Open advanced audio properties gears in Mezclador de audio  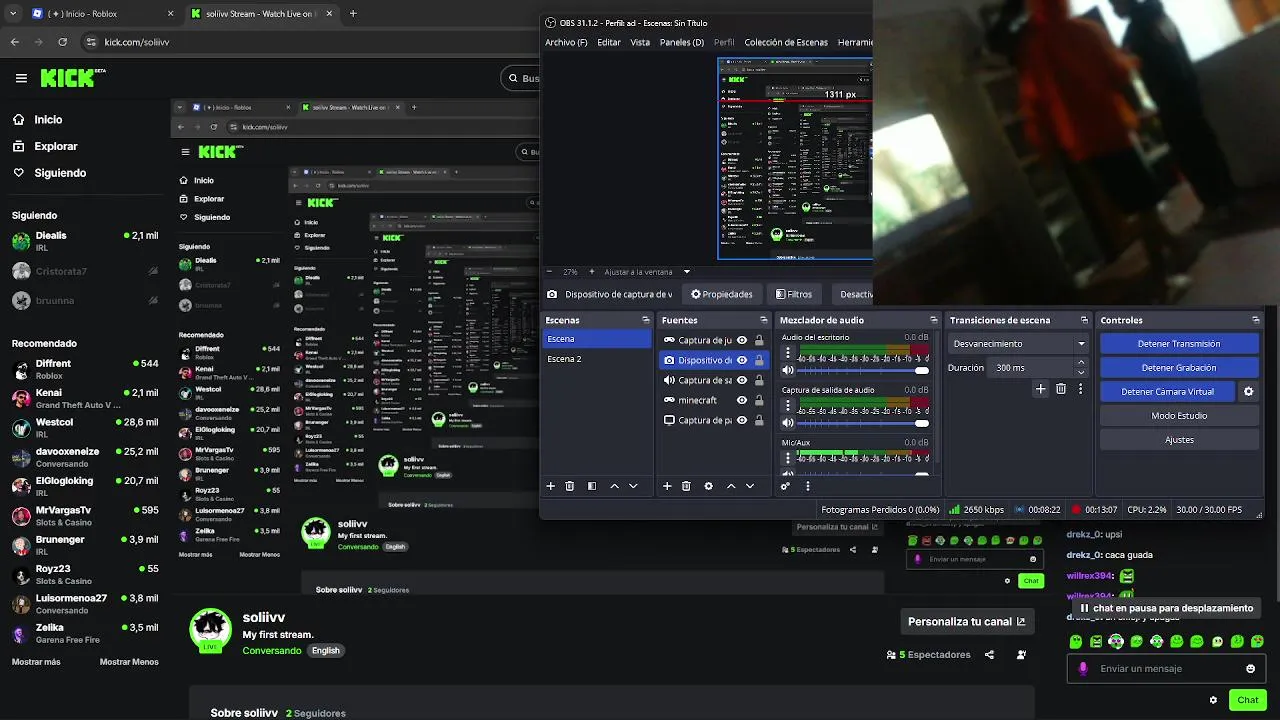tap(785, 486)
